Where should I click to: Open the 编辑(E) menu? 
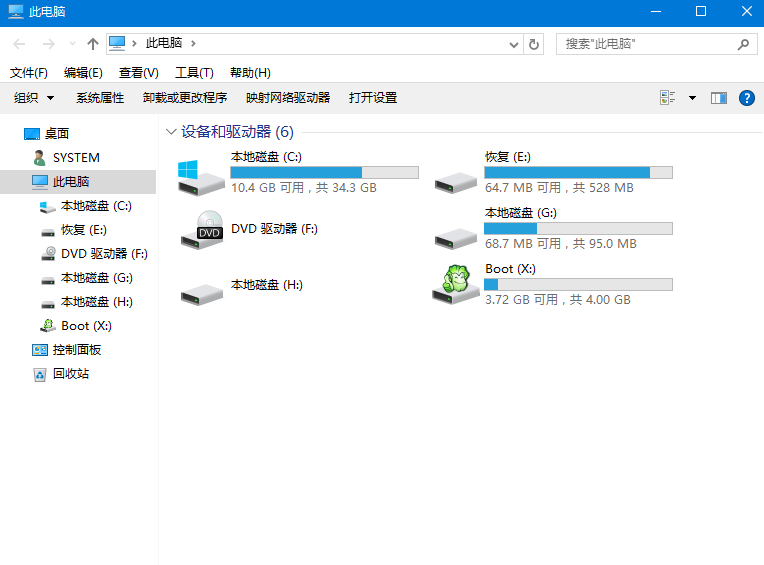(x=83, y=73)
